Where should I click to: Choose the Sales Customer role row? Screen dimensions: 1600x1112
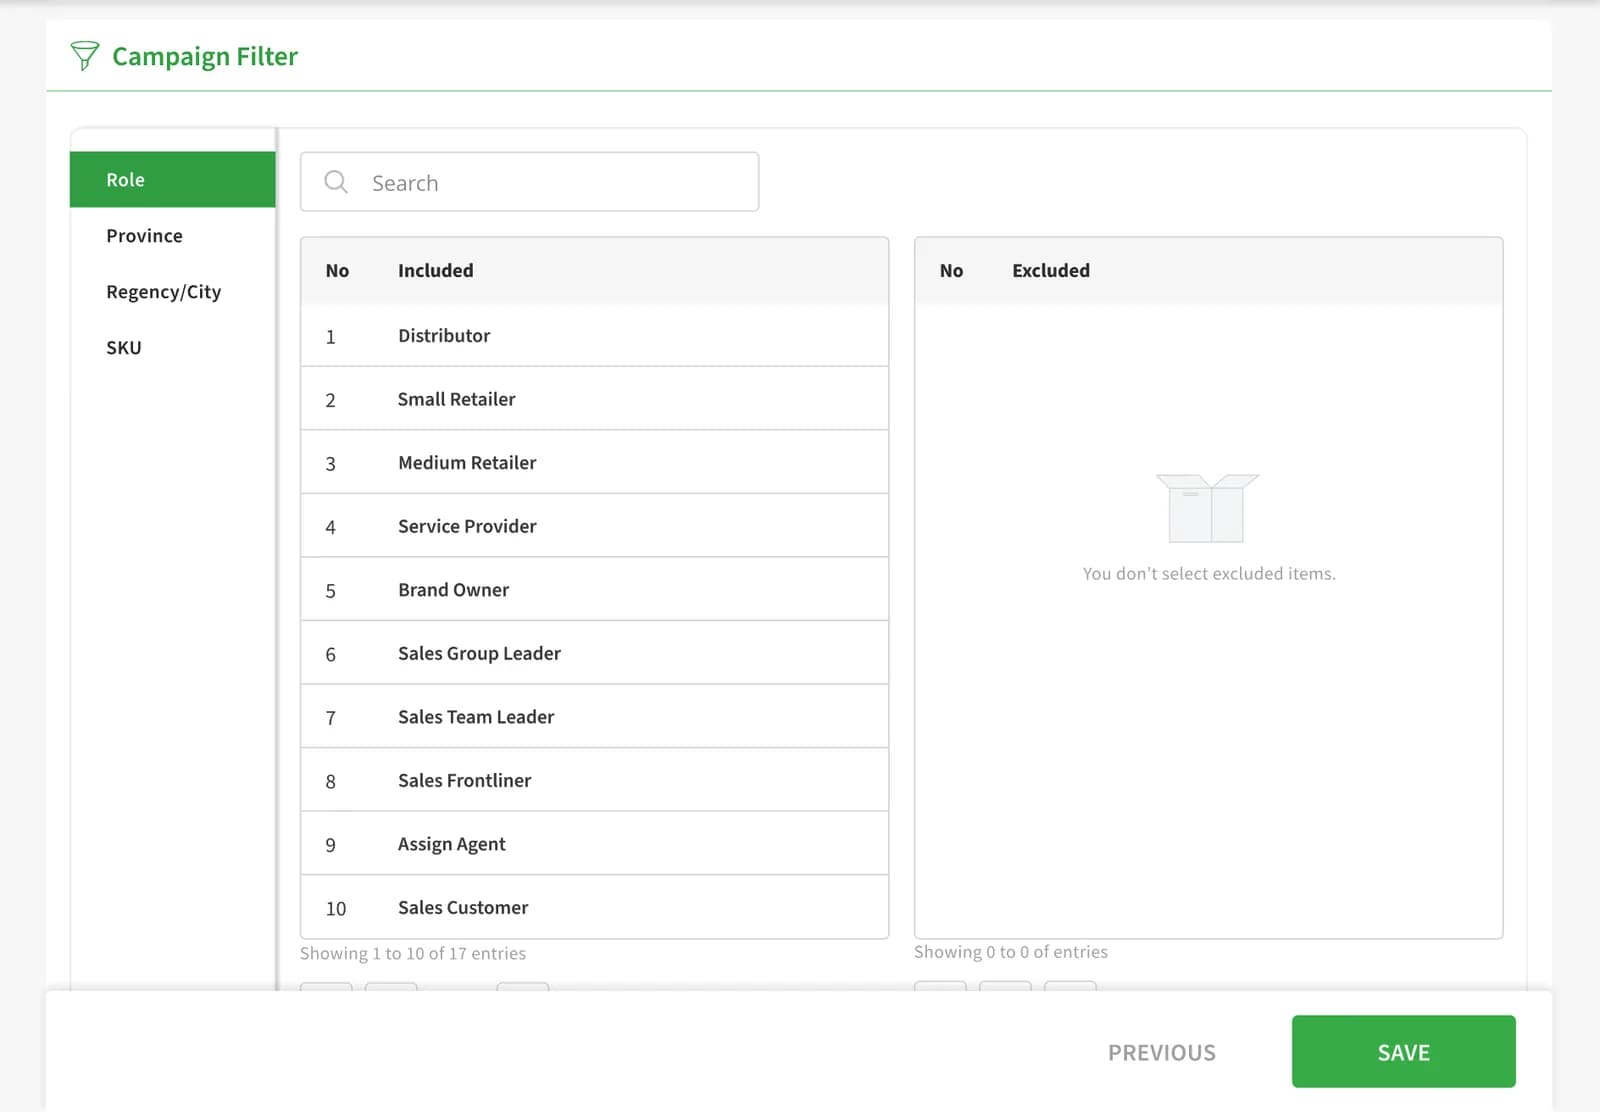[594, 907]
